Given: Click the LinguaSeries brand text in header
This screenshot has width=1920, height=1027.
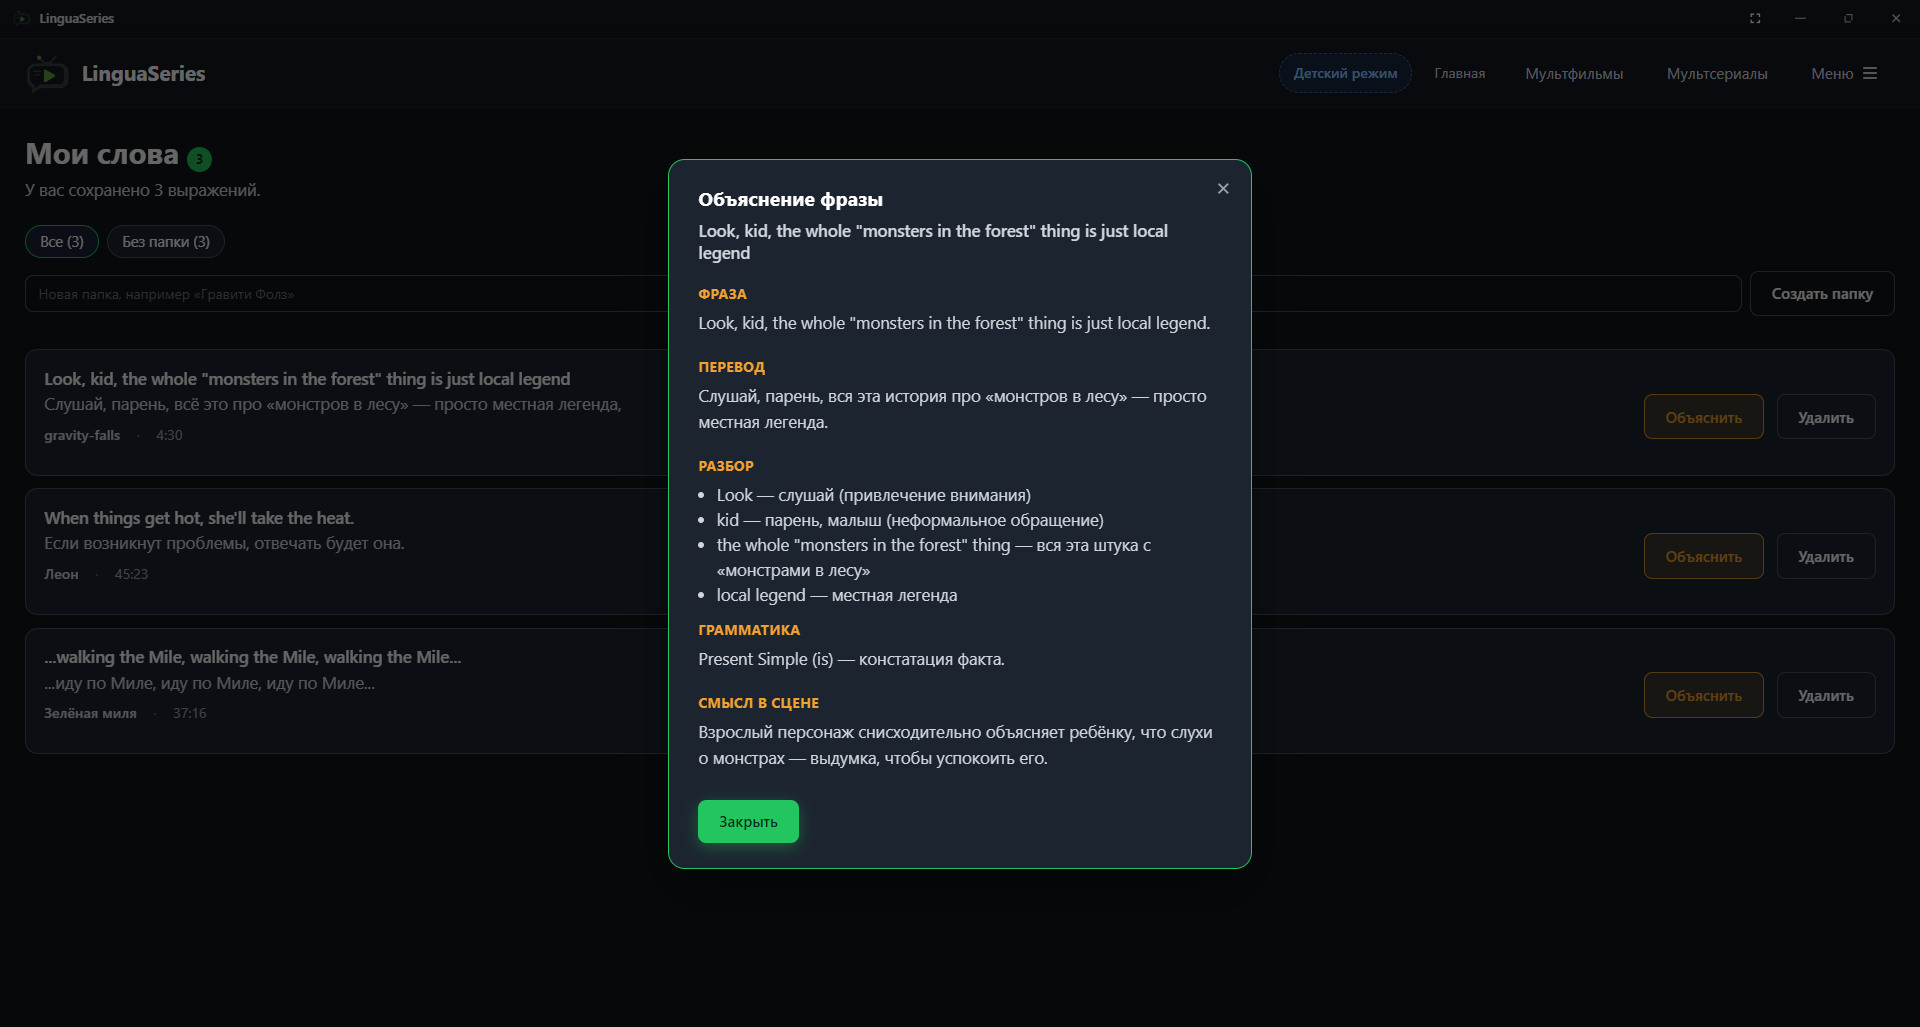Looking at the screenshot, I should point(143,73).
